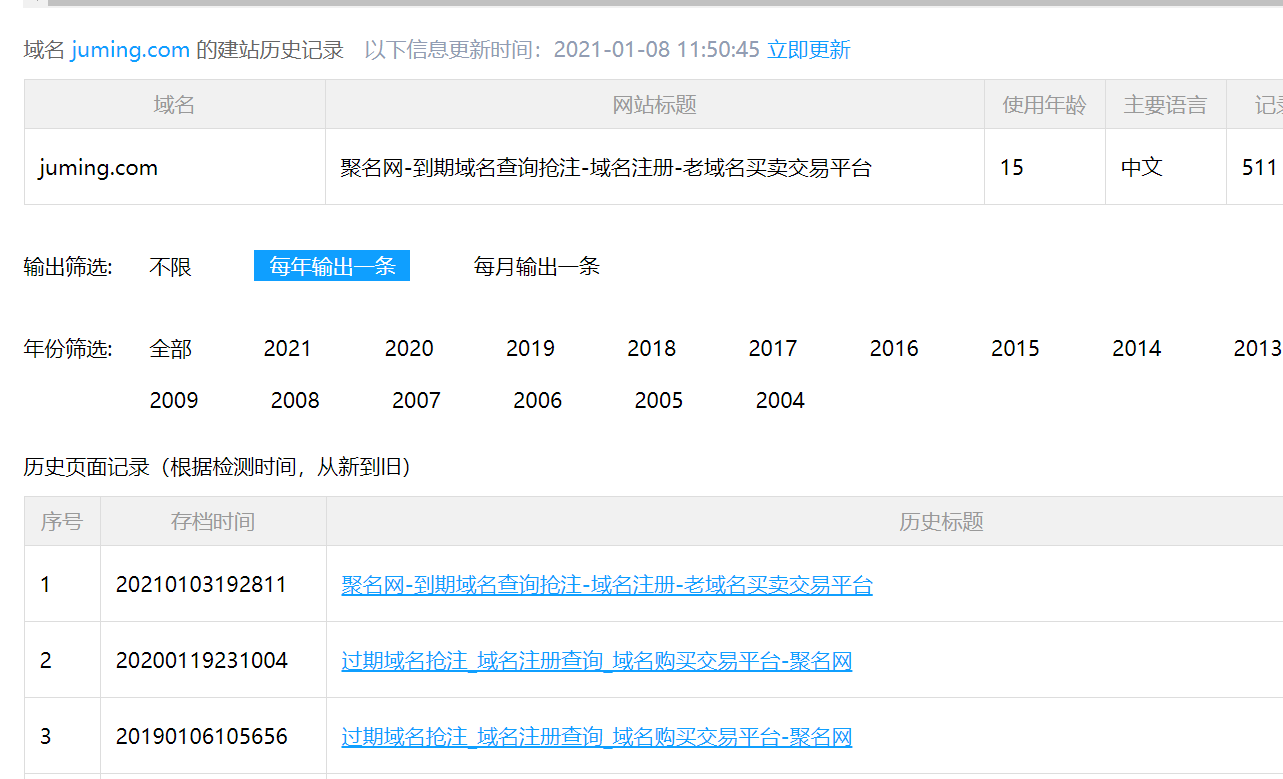
Task: Click the archive time 20190106105656 cell
Action: click(213, 736)
